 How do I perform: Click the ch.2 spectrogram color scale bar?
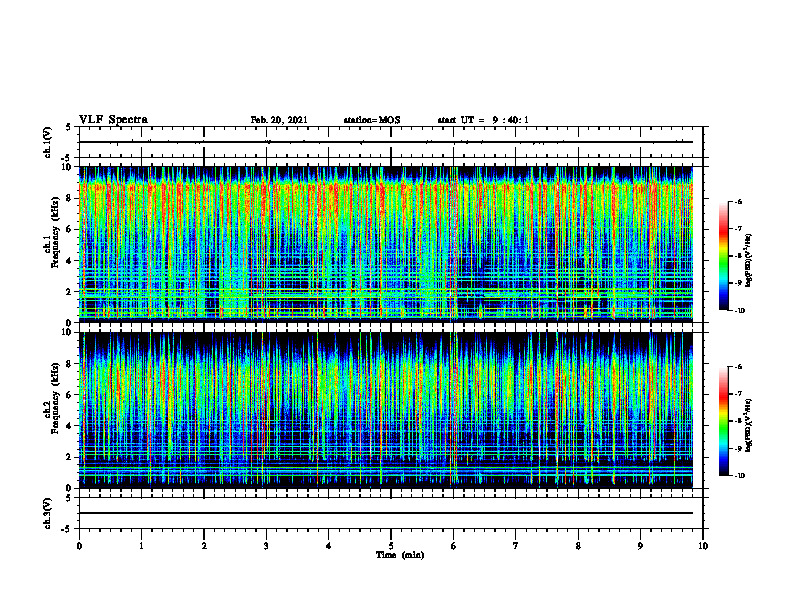pos(723,421)
